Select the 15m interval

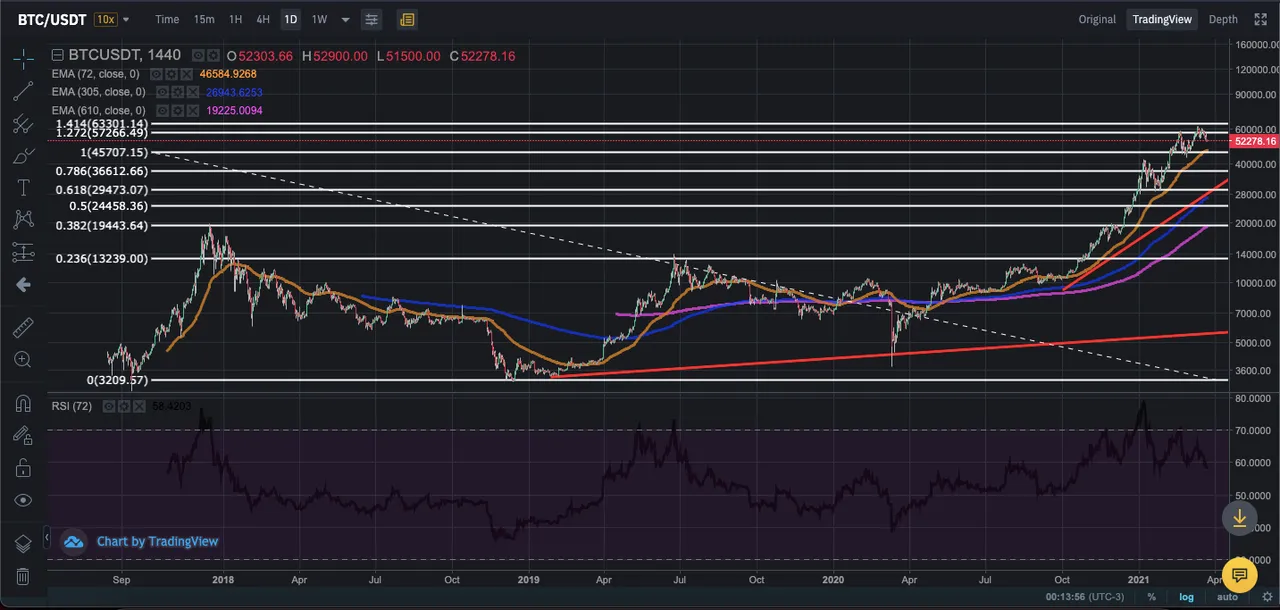(204, 19)
